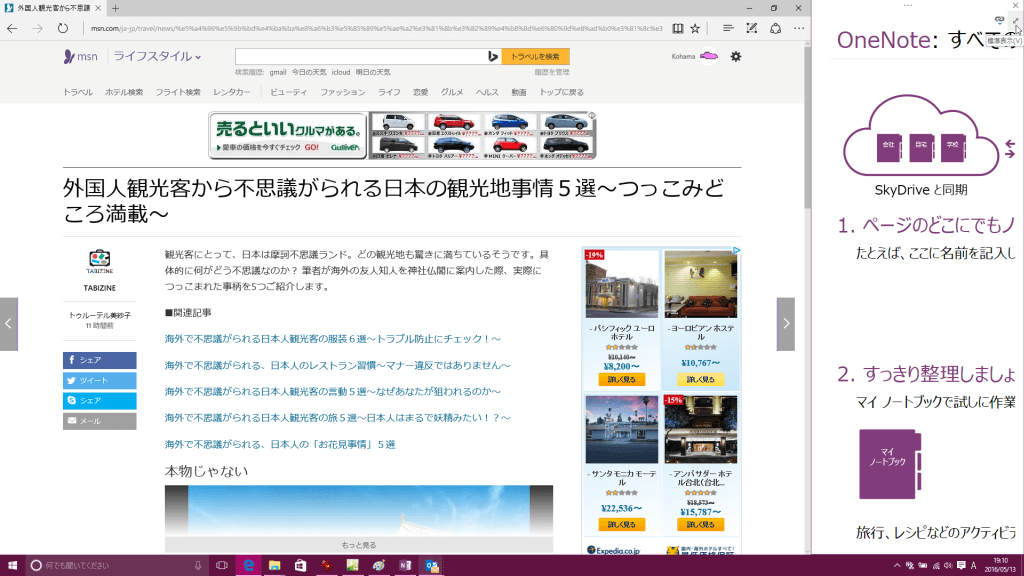Image resolution: width=1024 pixels, height=576 pixels.
Task: Click the Twitter ツイート button
Action: pos(99,380)
